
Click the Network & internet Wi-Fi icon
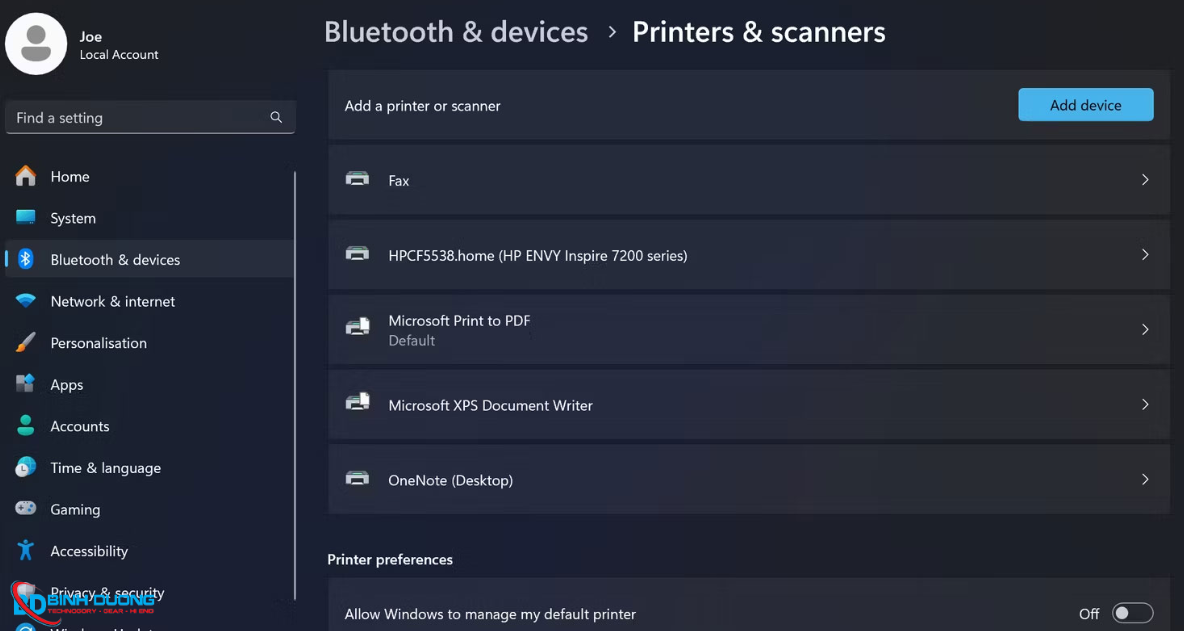pyautogui.click(x=26, y=301)
